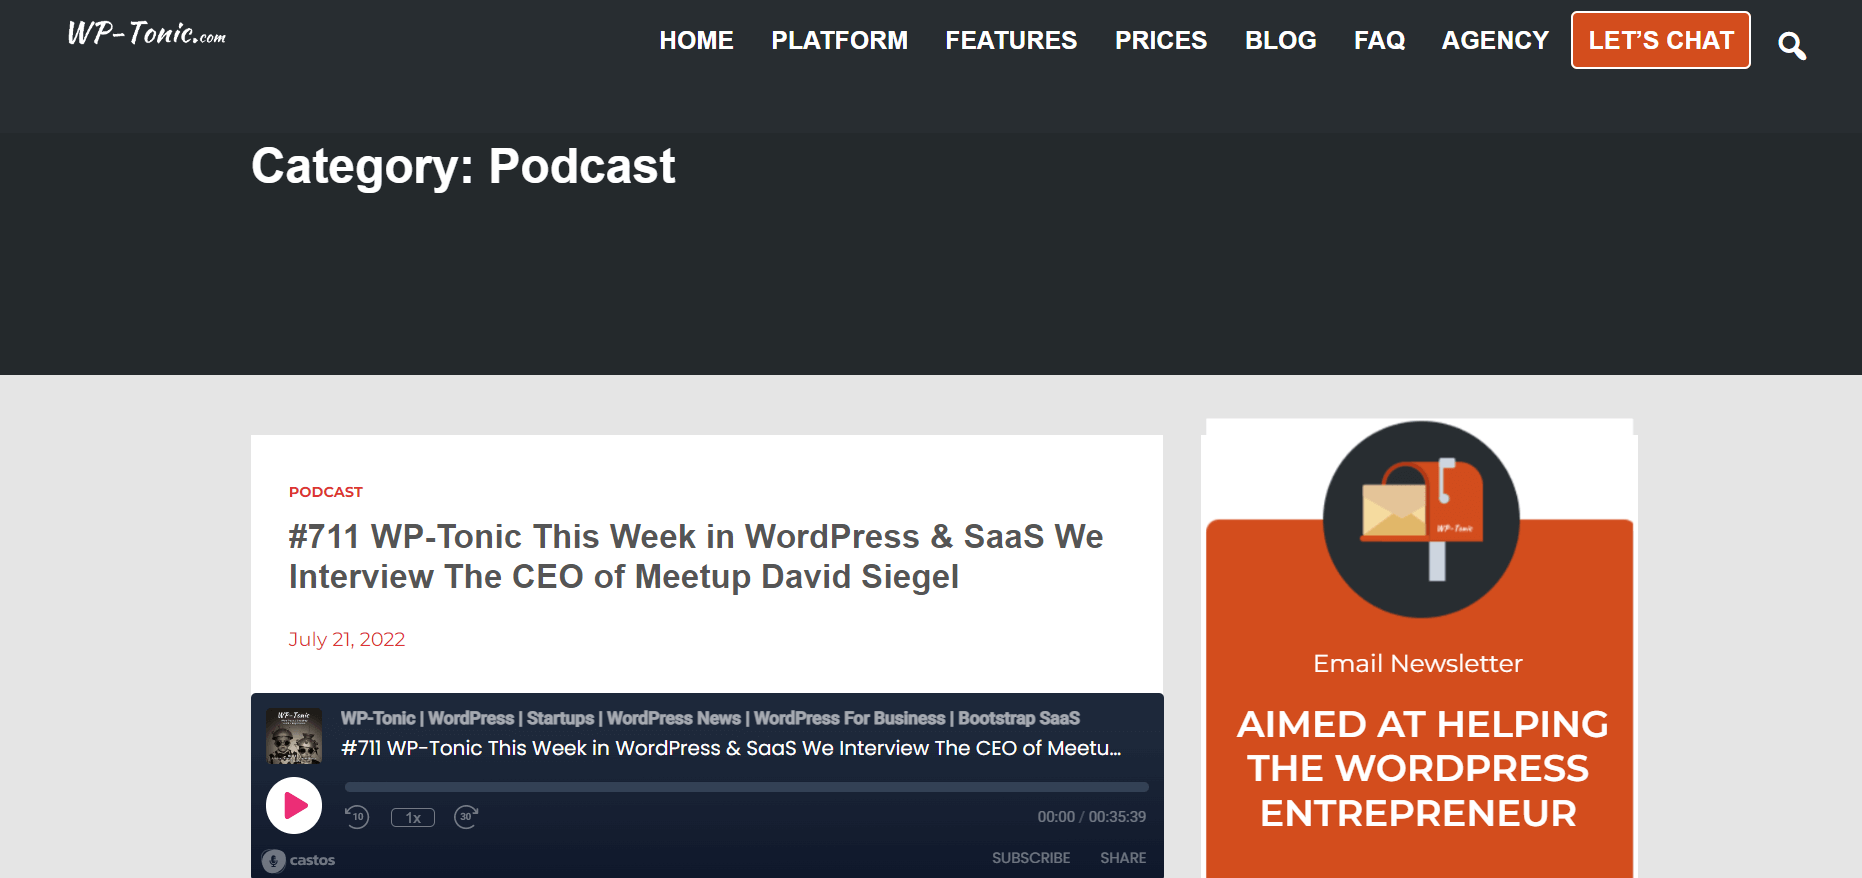The height and width of the screenshot is (878, 1862).
Task: Change playback speed from 1x
Action: [412, 817]
